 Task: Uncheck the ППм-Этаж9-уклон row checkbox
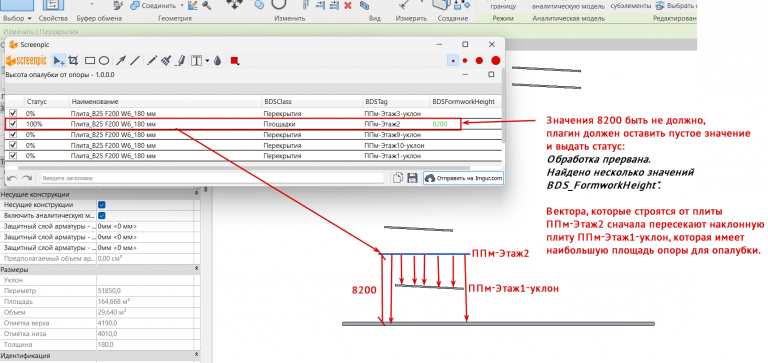click(x=13, y=135)
